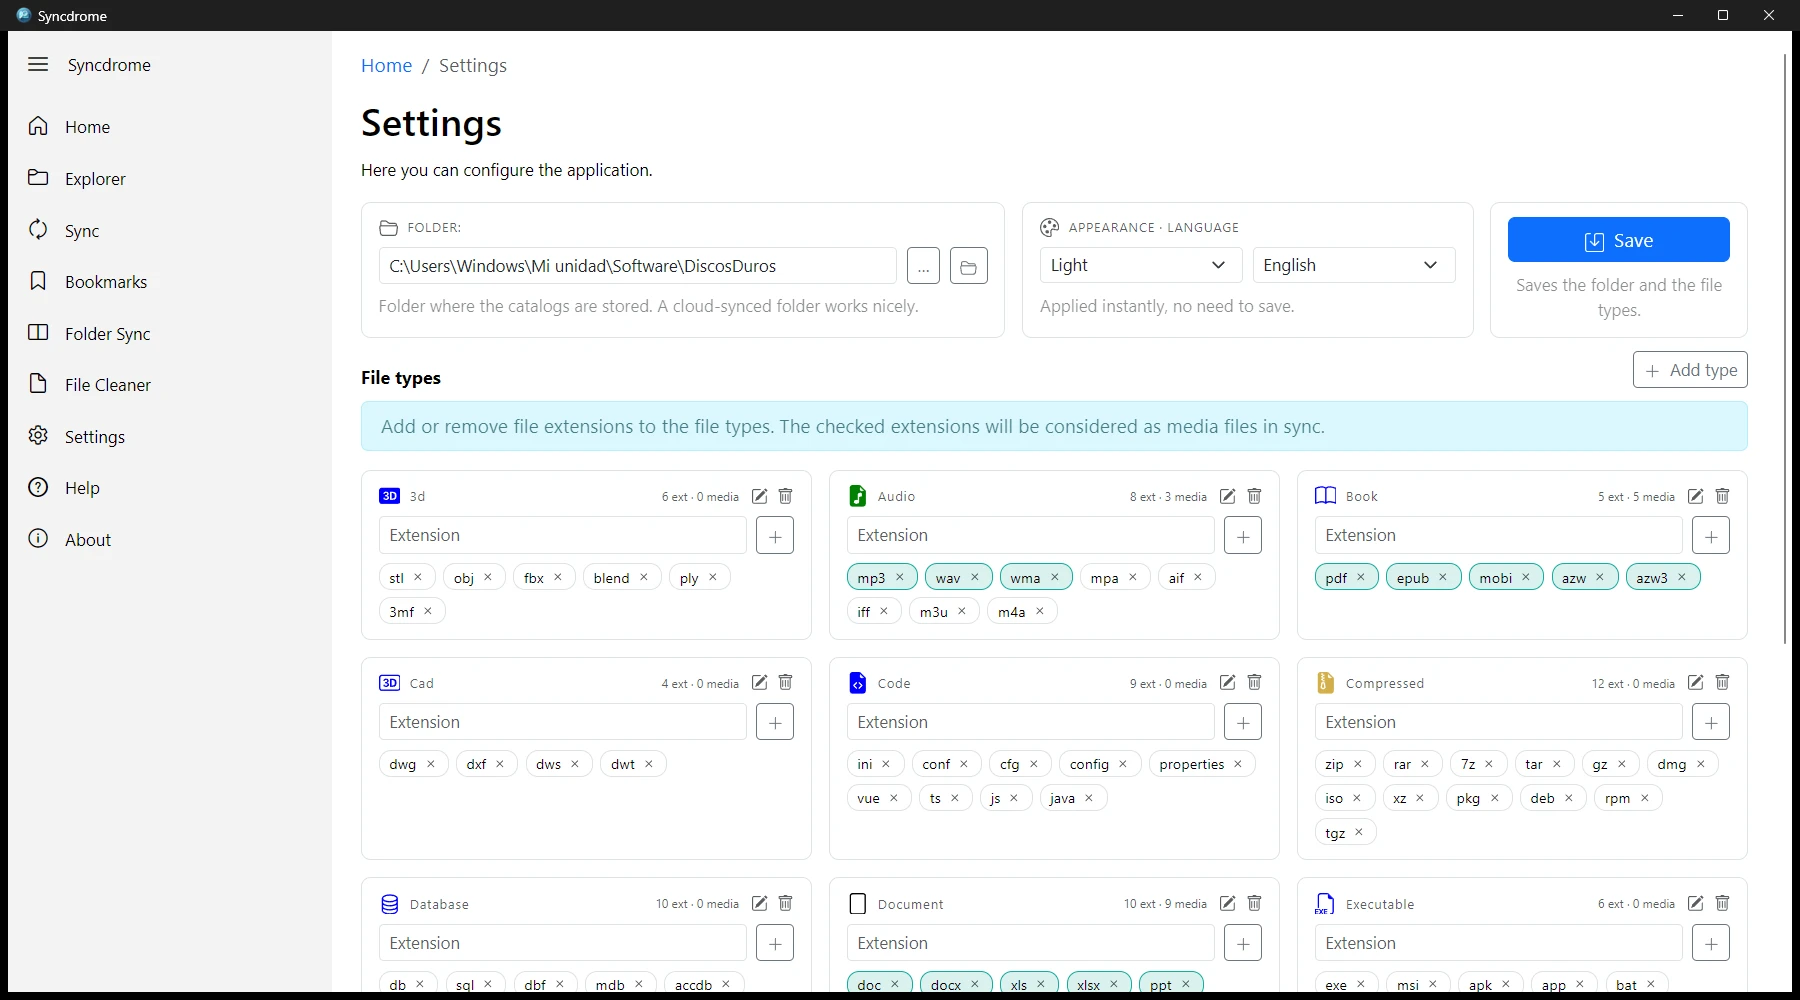The height and width of the screenshot is (1000, 1800).
Task: Remove the stl extension tag
Action: (x=418, y=577)
